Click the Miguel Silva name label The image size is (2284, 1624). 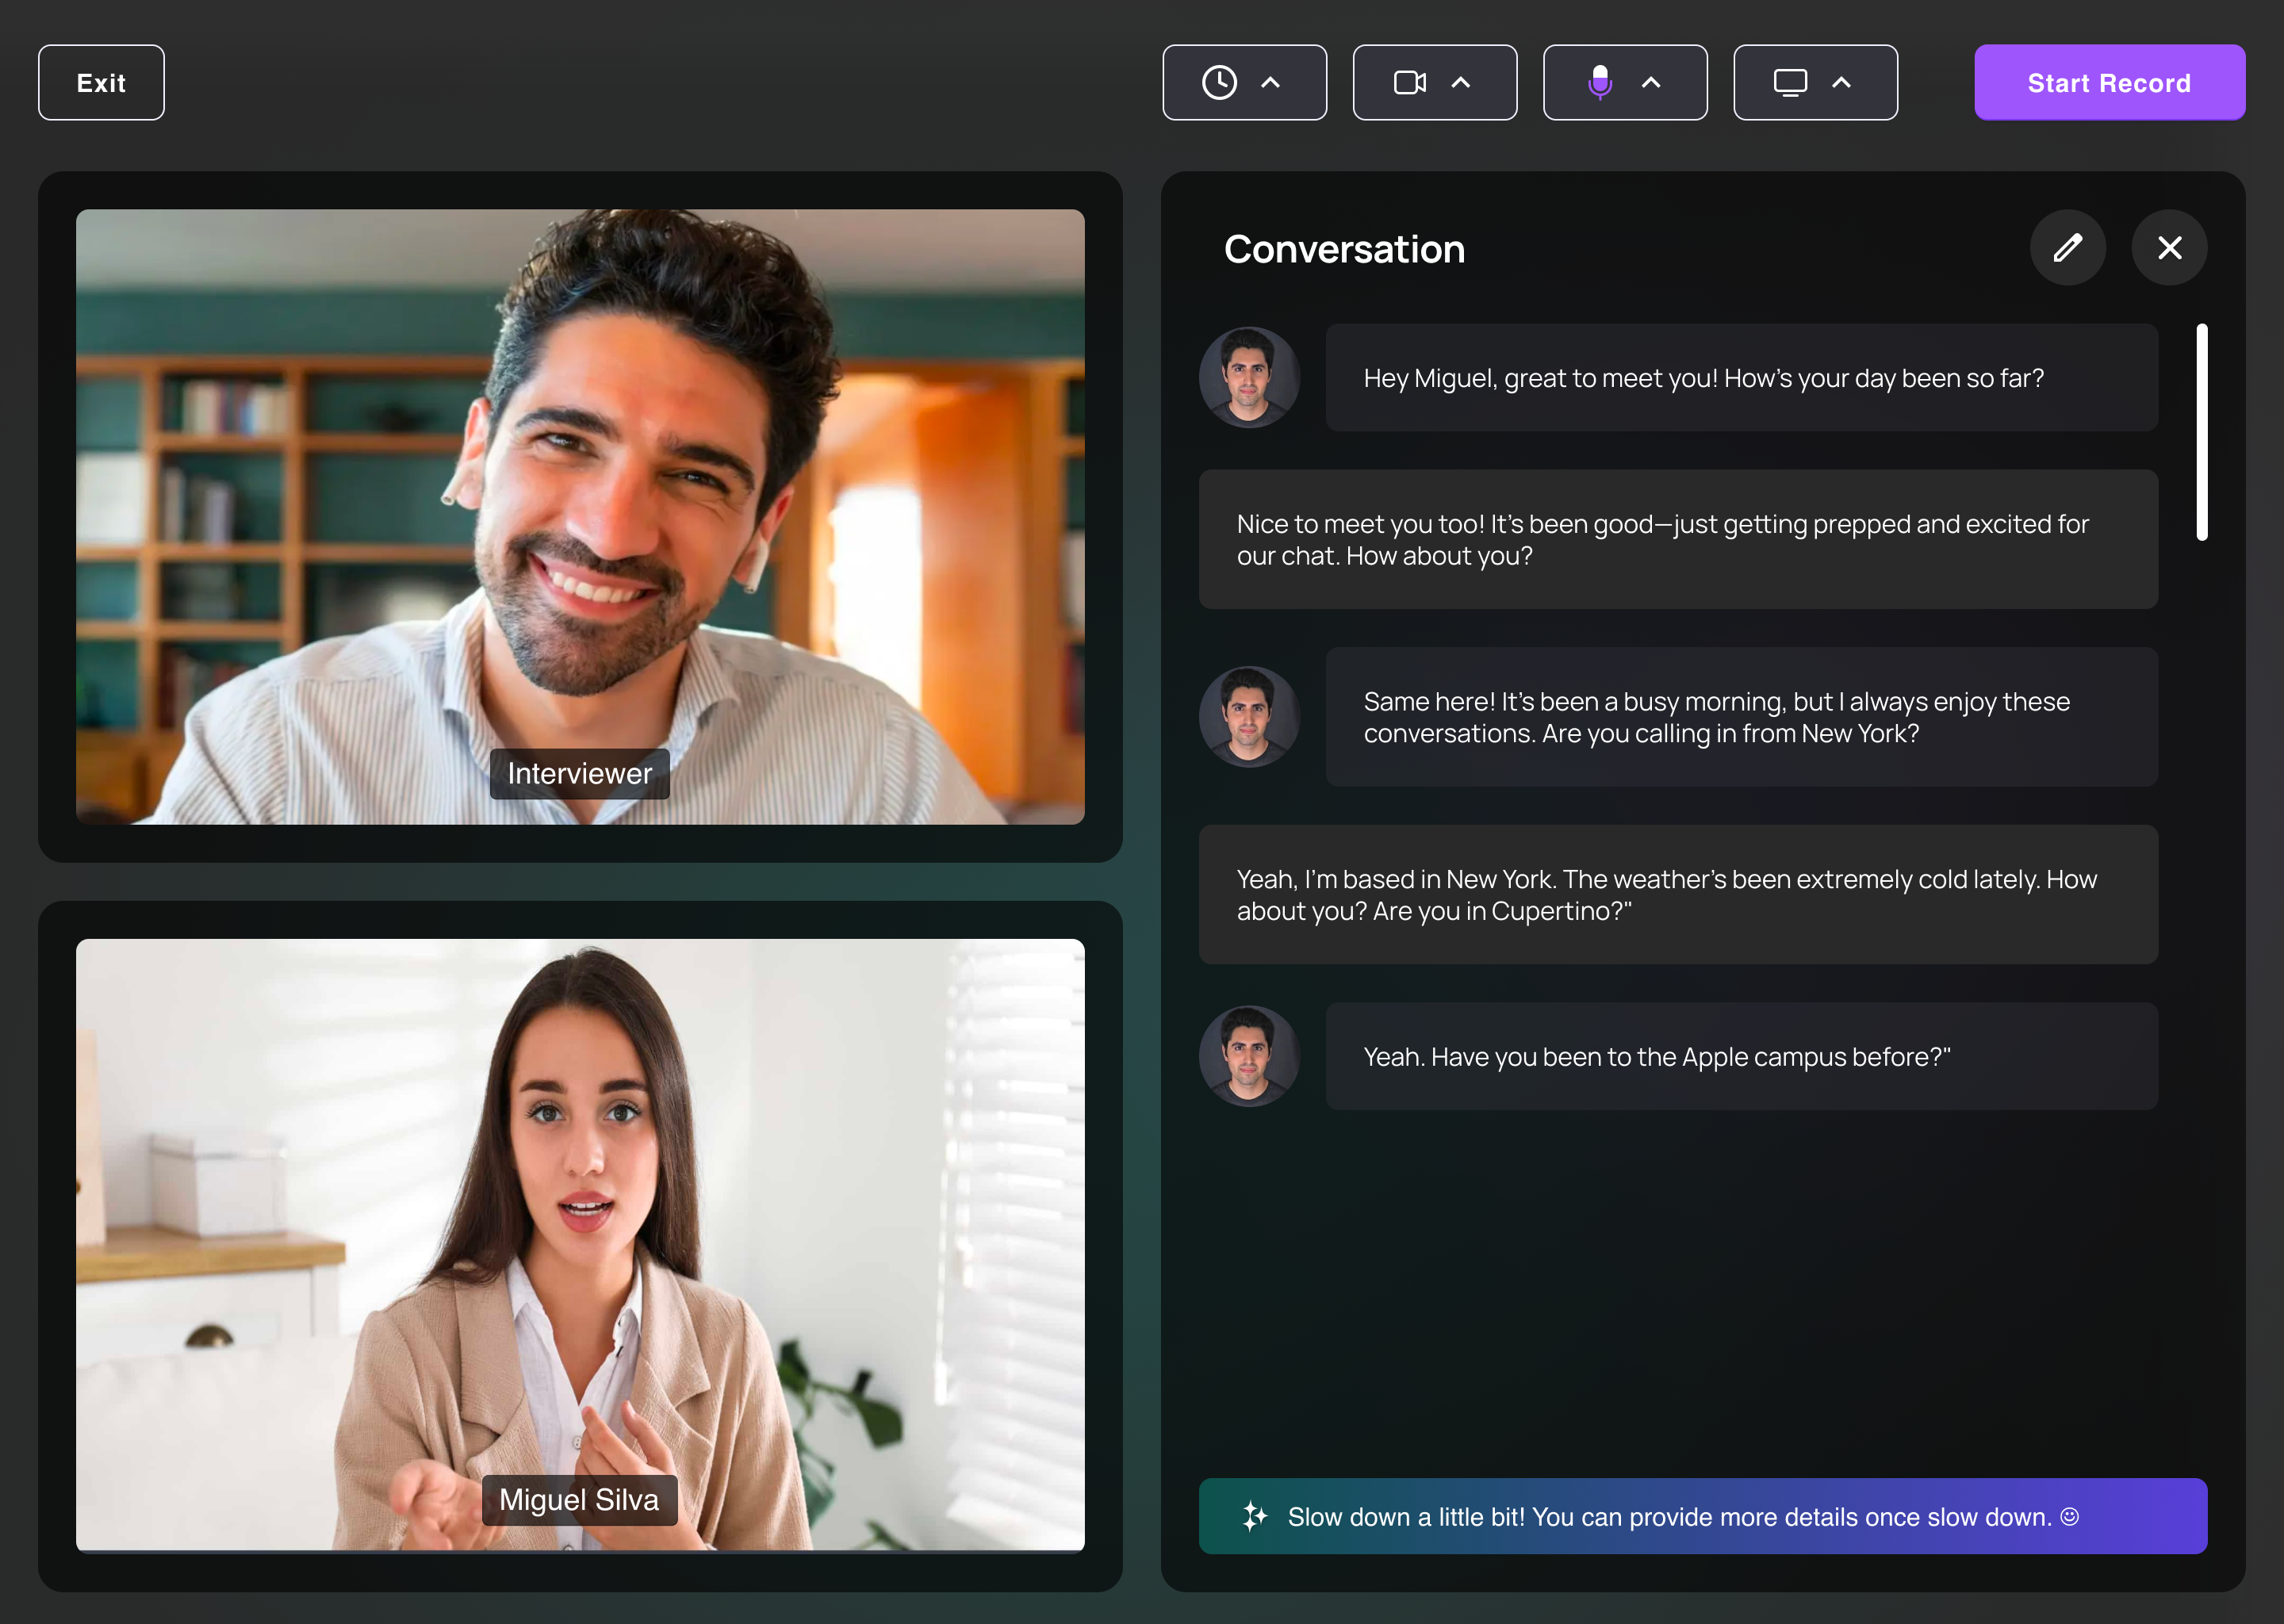tap(579, 1500)
